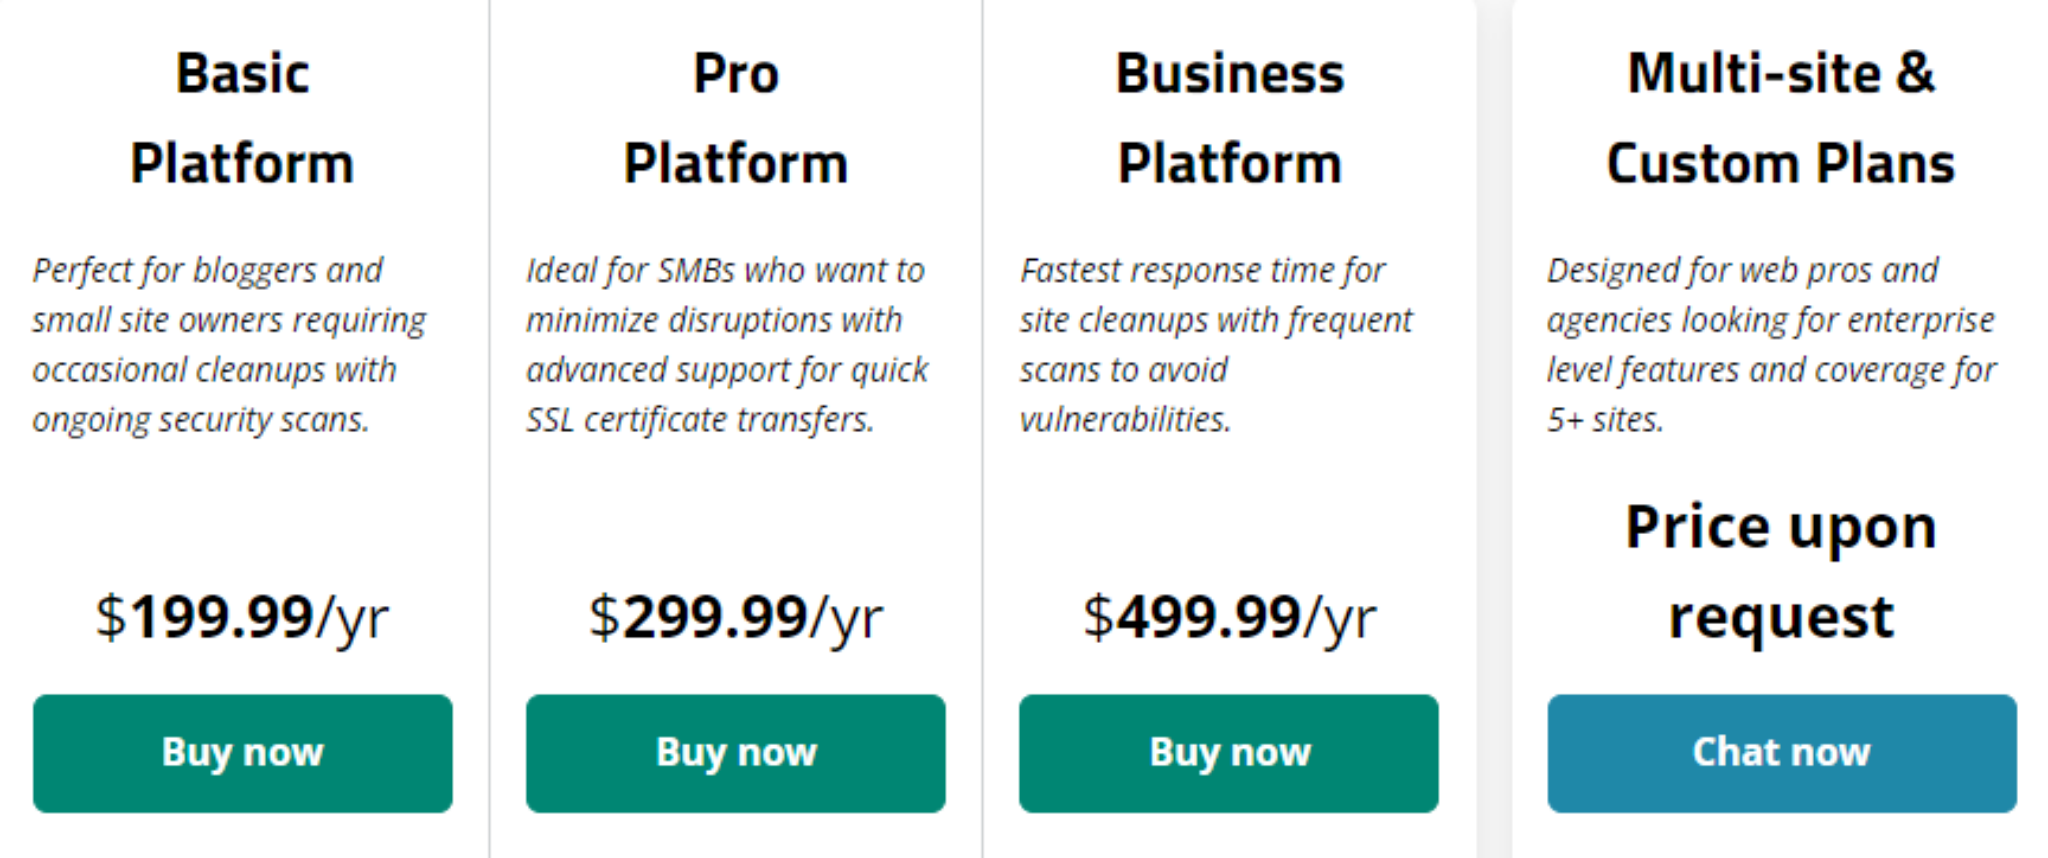Click the $499.99/yr price

(x=1229, y=617)
